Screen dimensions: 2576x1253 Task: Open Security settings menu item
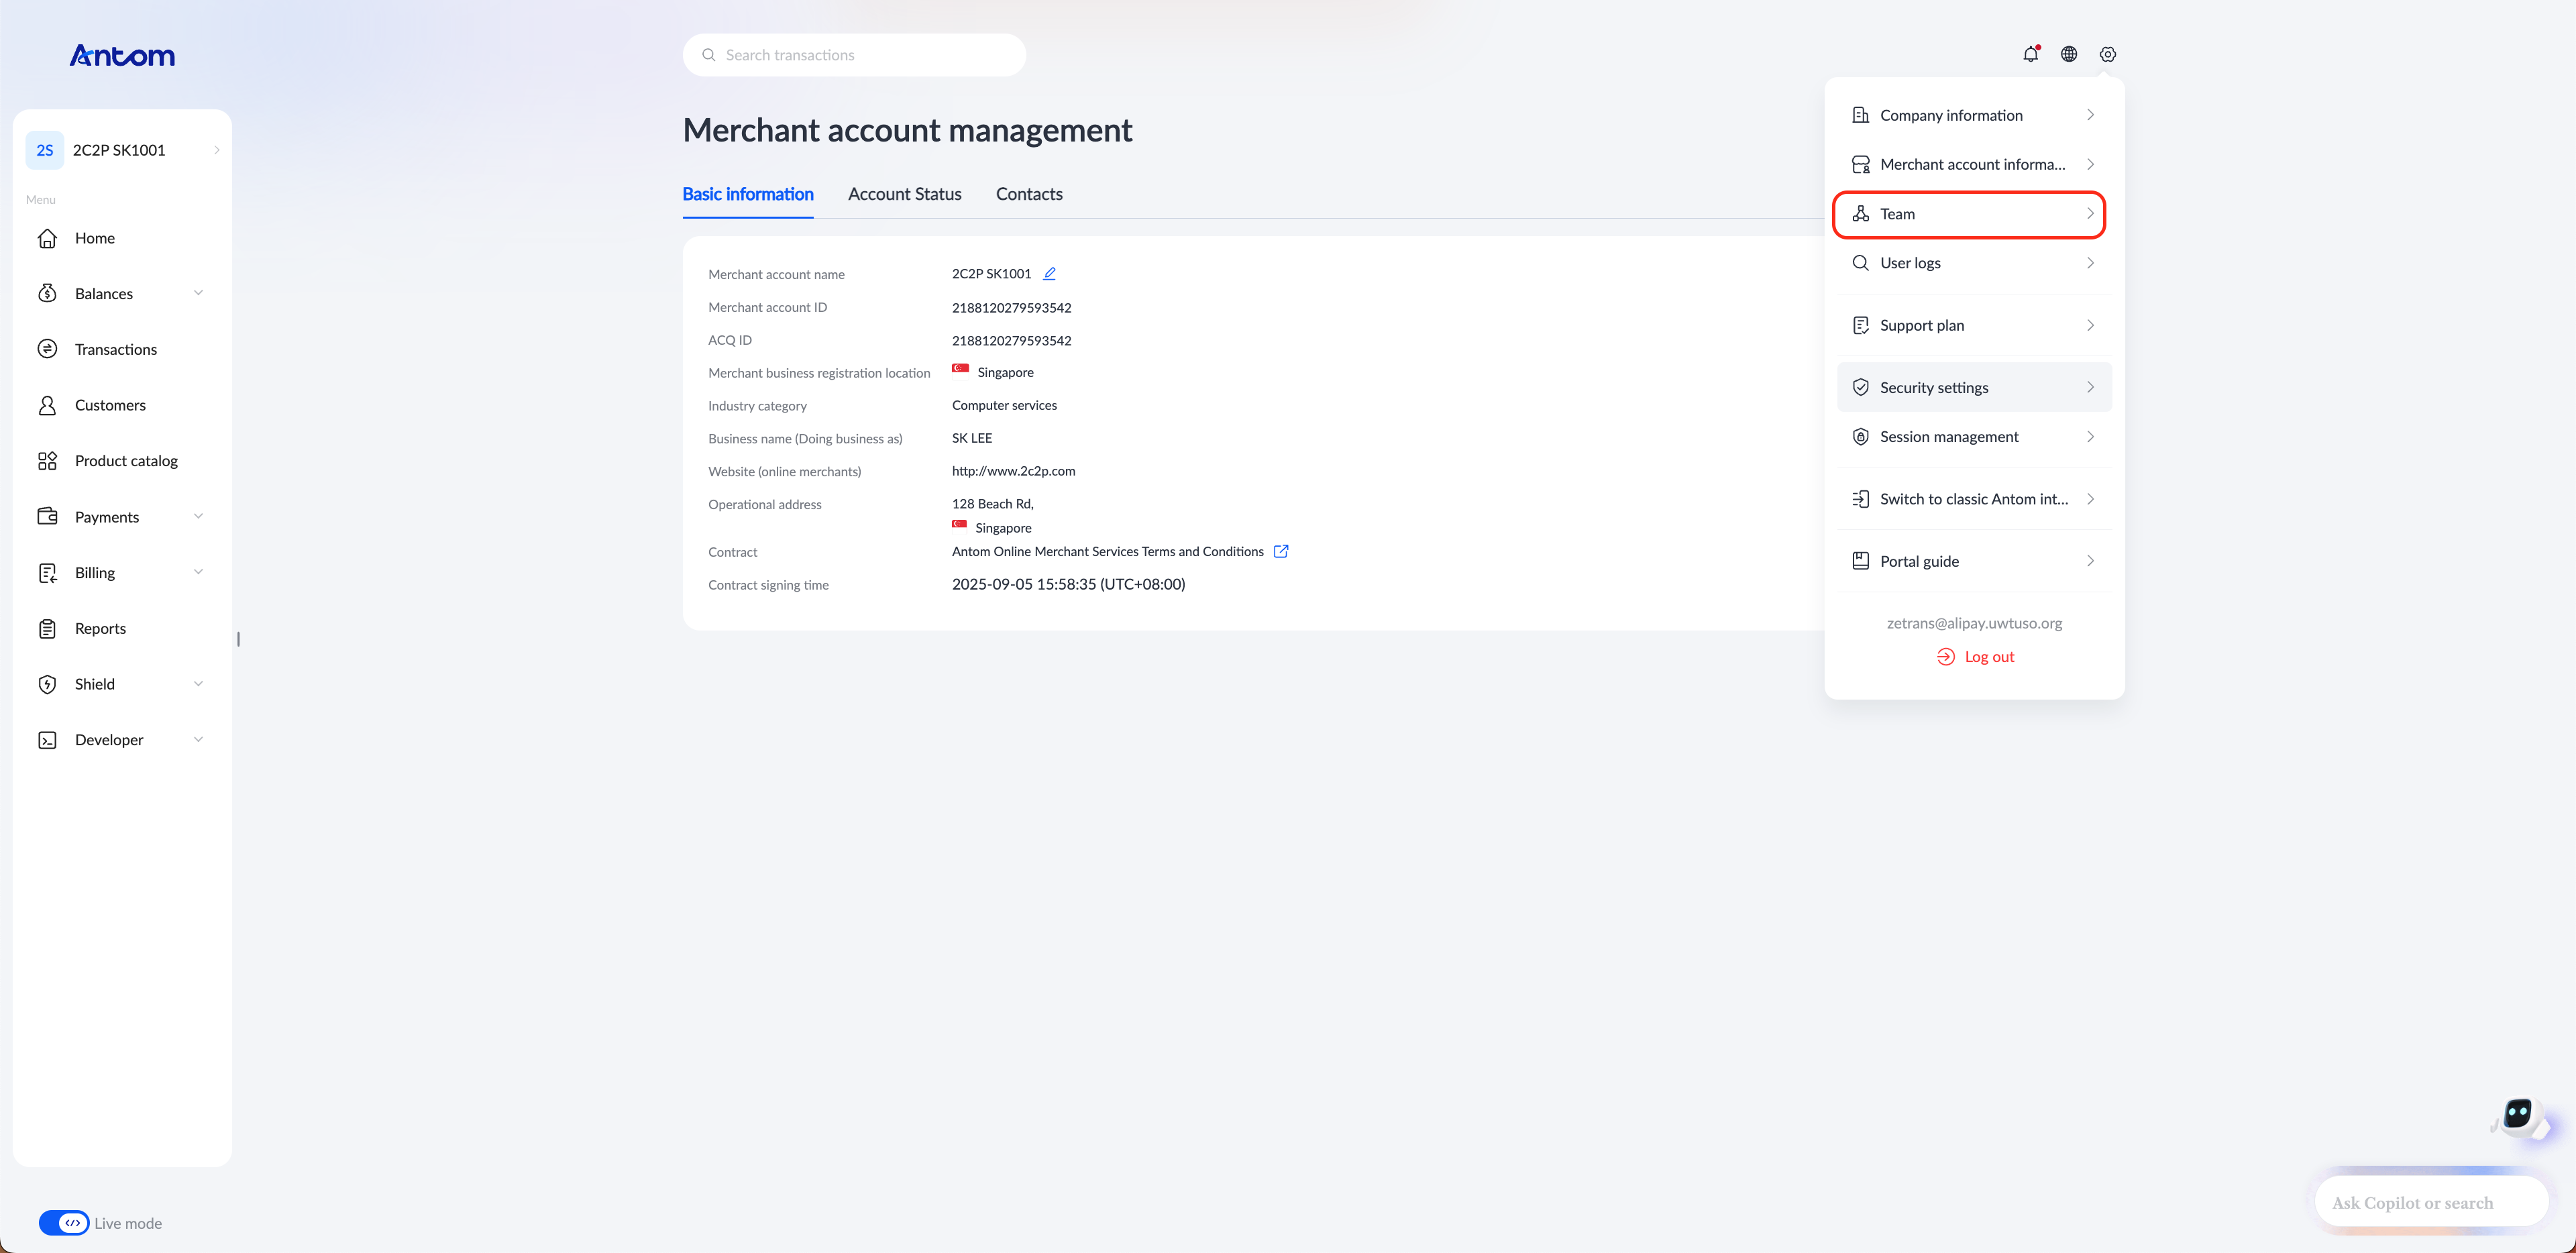[x=1973, y=387]
